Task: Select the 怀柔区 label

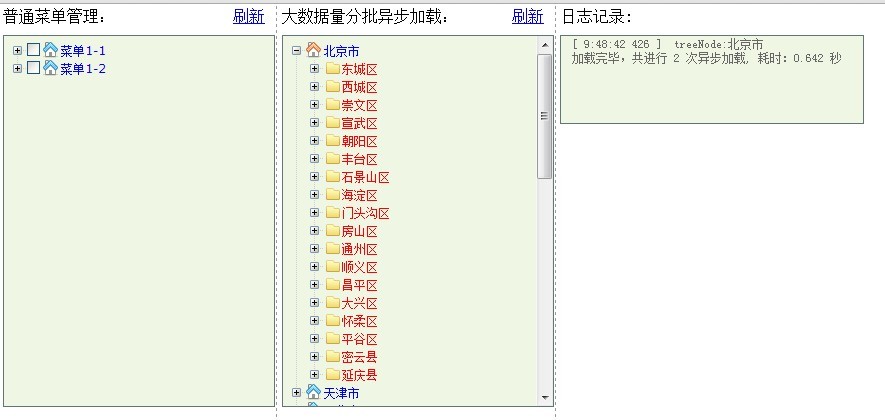Action: coord(360,321)
